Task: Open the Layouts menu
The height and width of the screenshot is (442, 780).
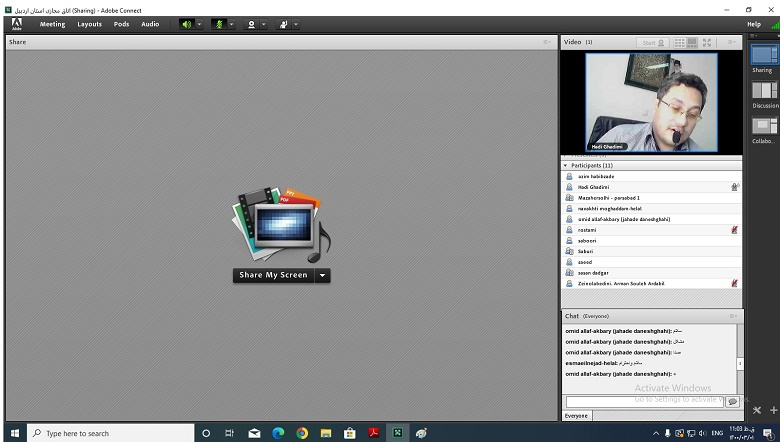Action: pyautogui.click(x=90, y=24)
